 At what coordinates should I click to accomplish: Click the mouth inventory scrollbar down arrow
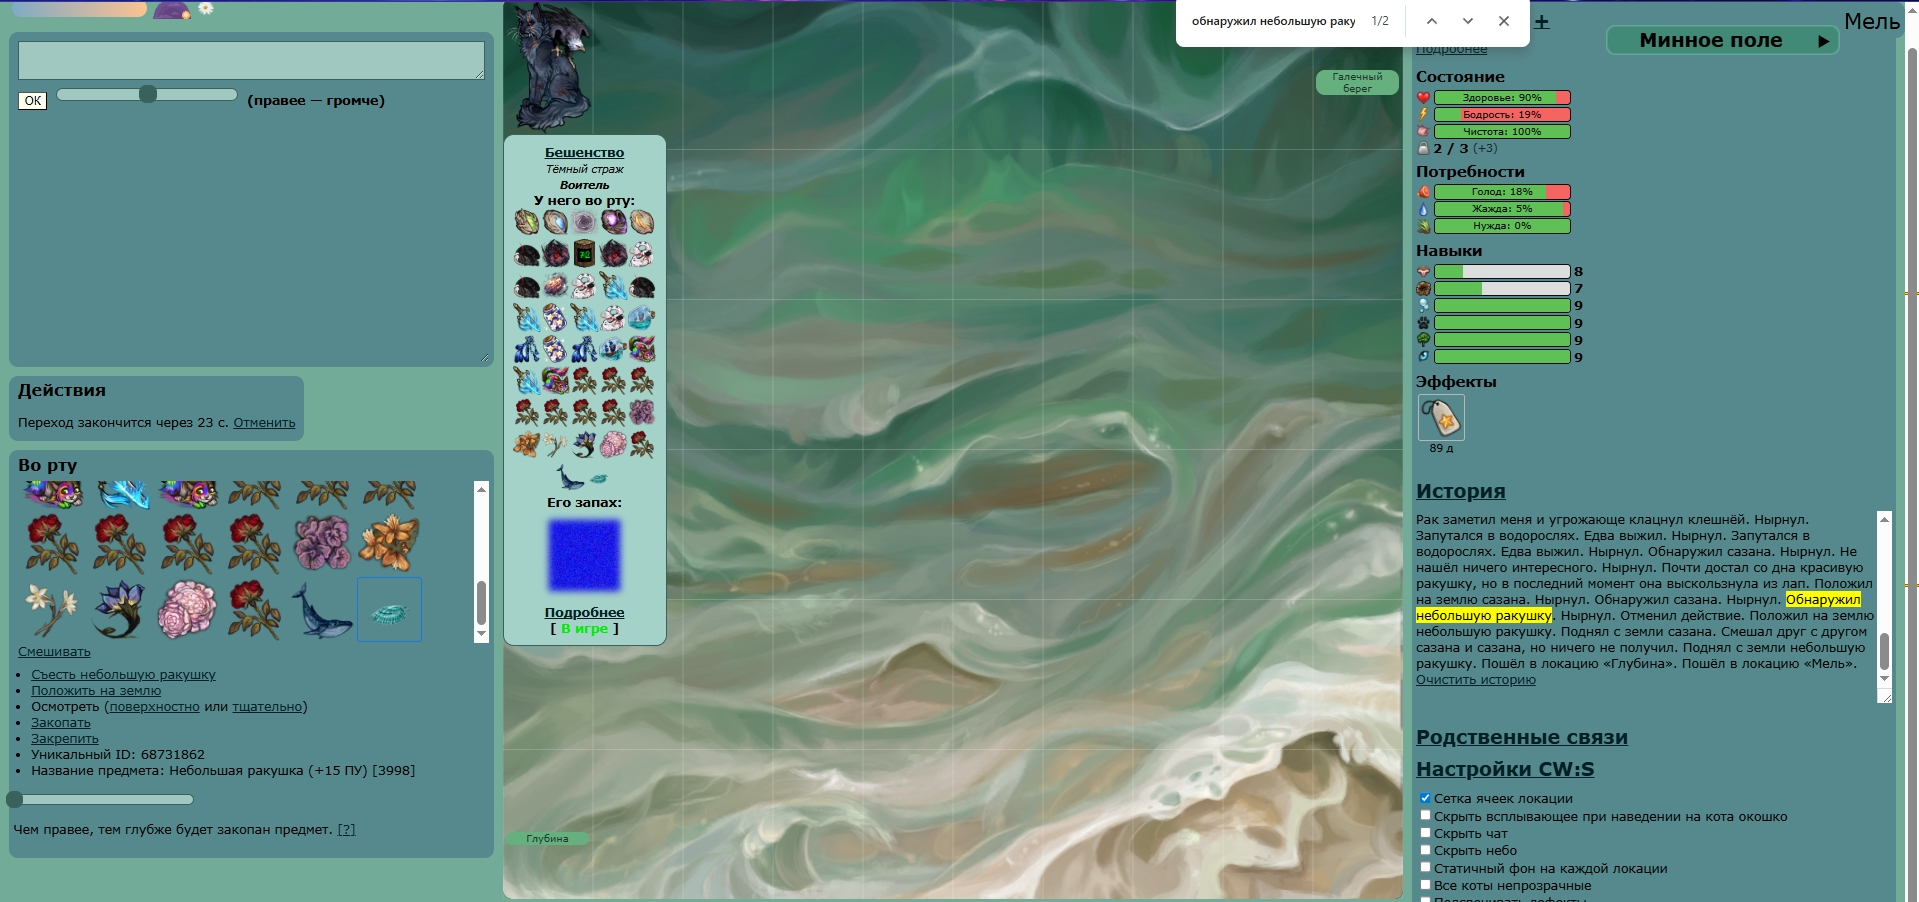[481, 634]
